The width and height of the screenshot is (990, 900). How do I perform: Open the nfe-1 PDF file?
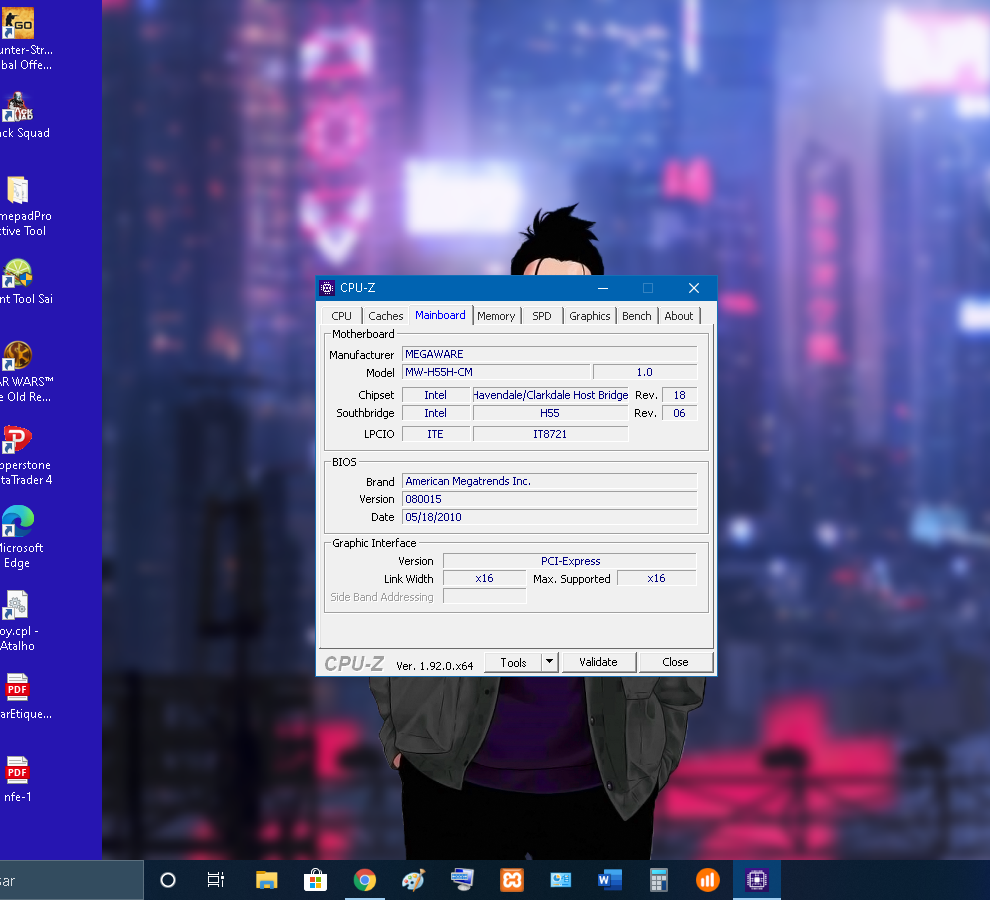tap(18, 779)
